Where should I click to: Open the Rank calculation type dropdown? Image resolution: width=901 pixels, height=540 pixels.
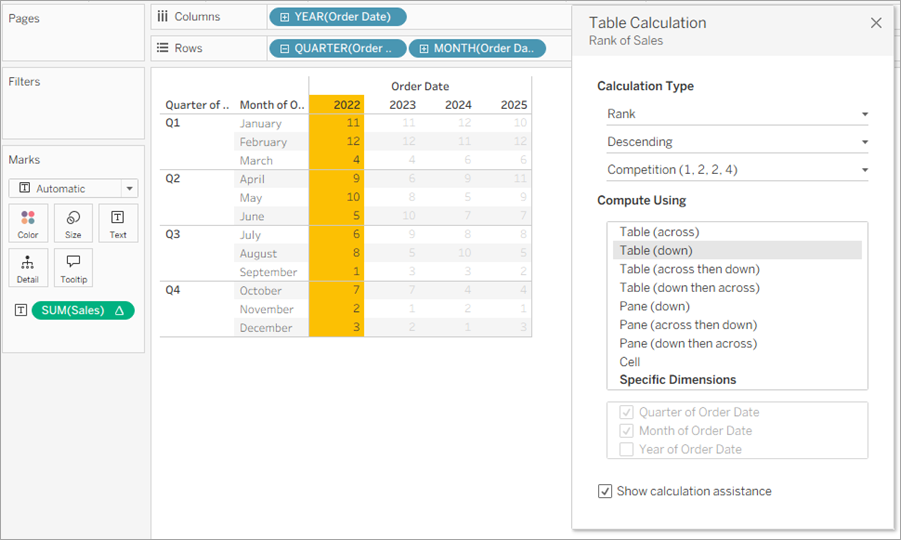737,114
